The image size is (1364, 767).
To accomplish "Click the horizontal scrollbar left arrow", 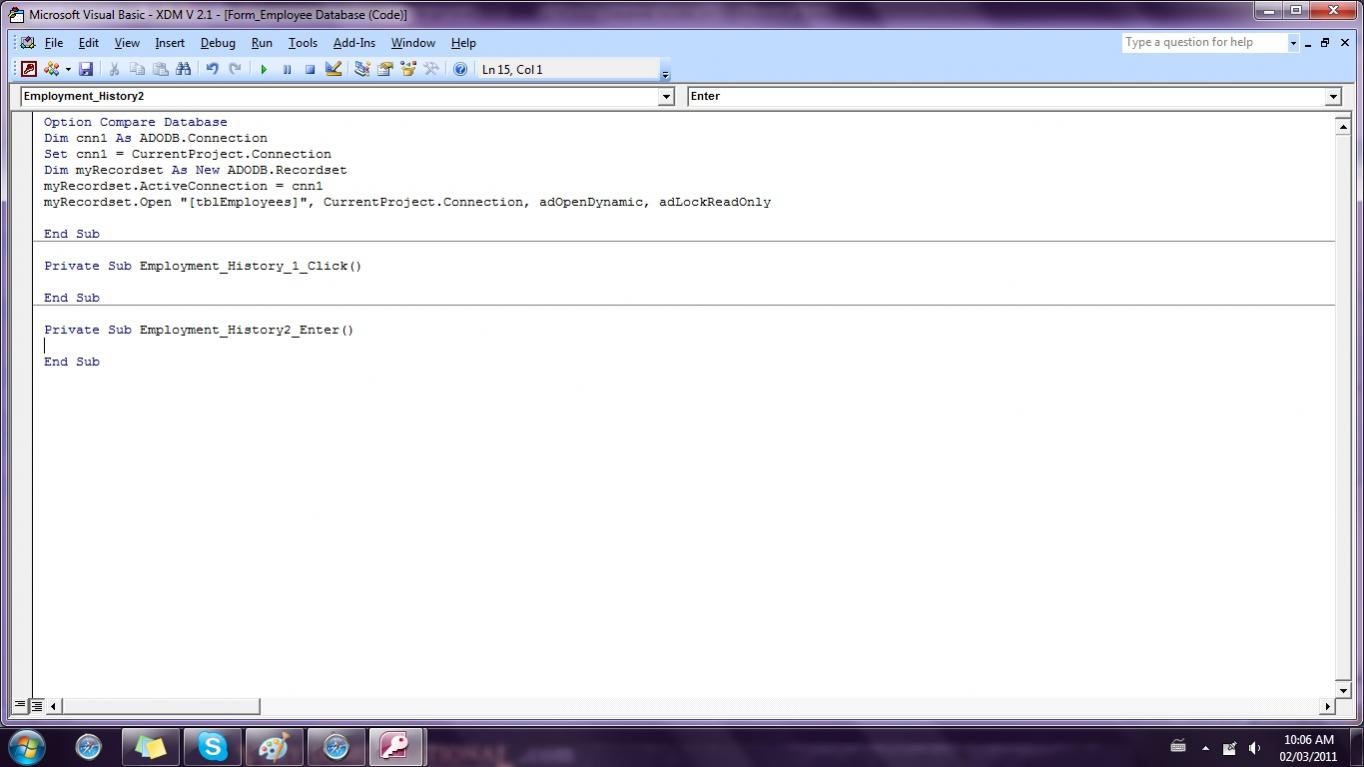I will (x=53, y=706).
